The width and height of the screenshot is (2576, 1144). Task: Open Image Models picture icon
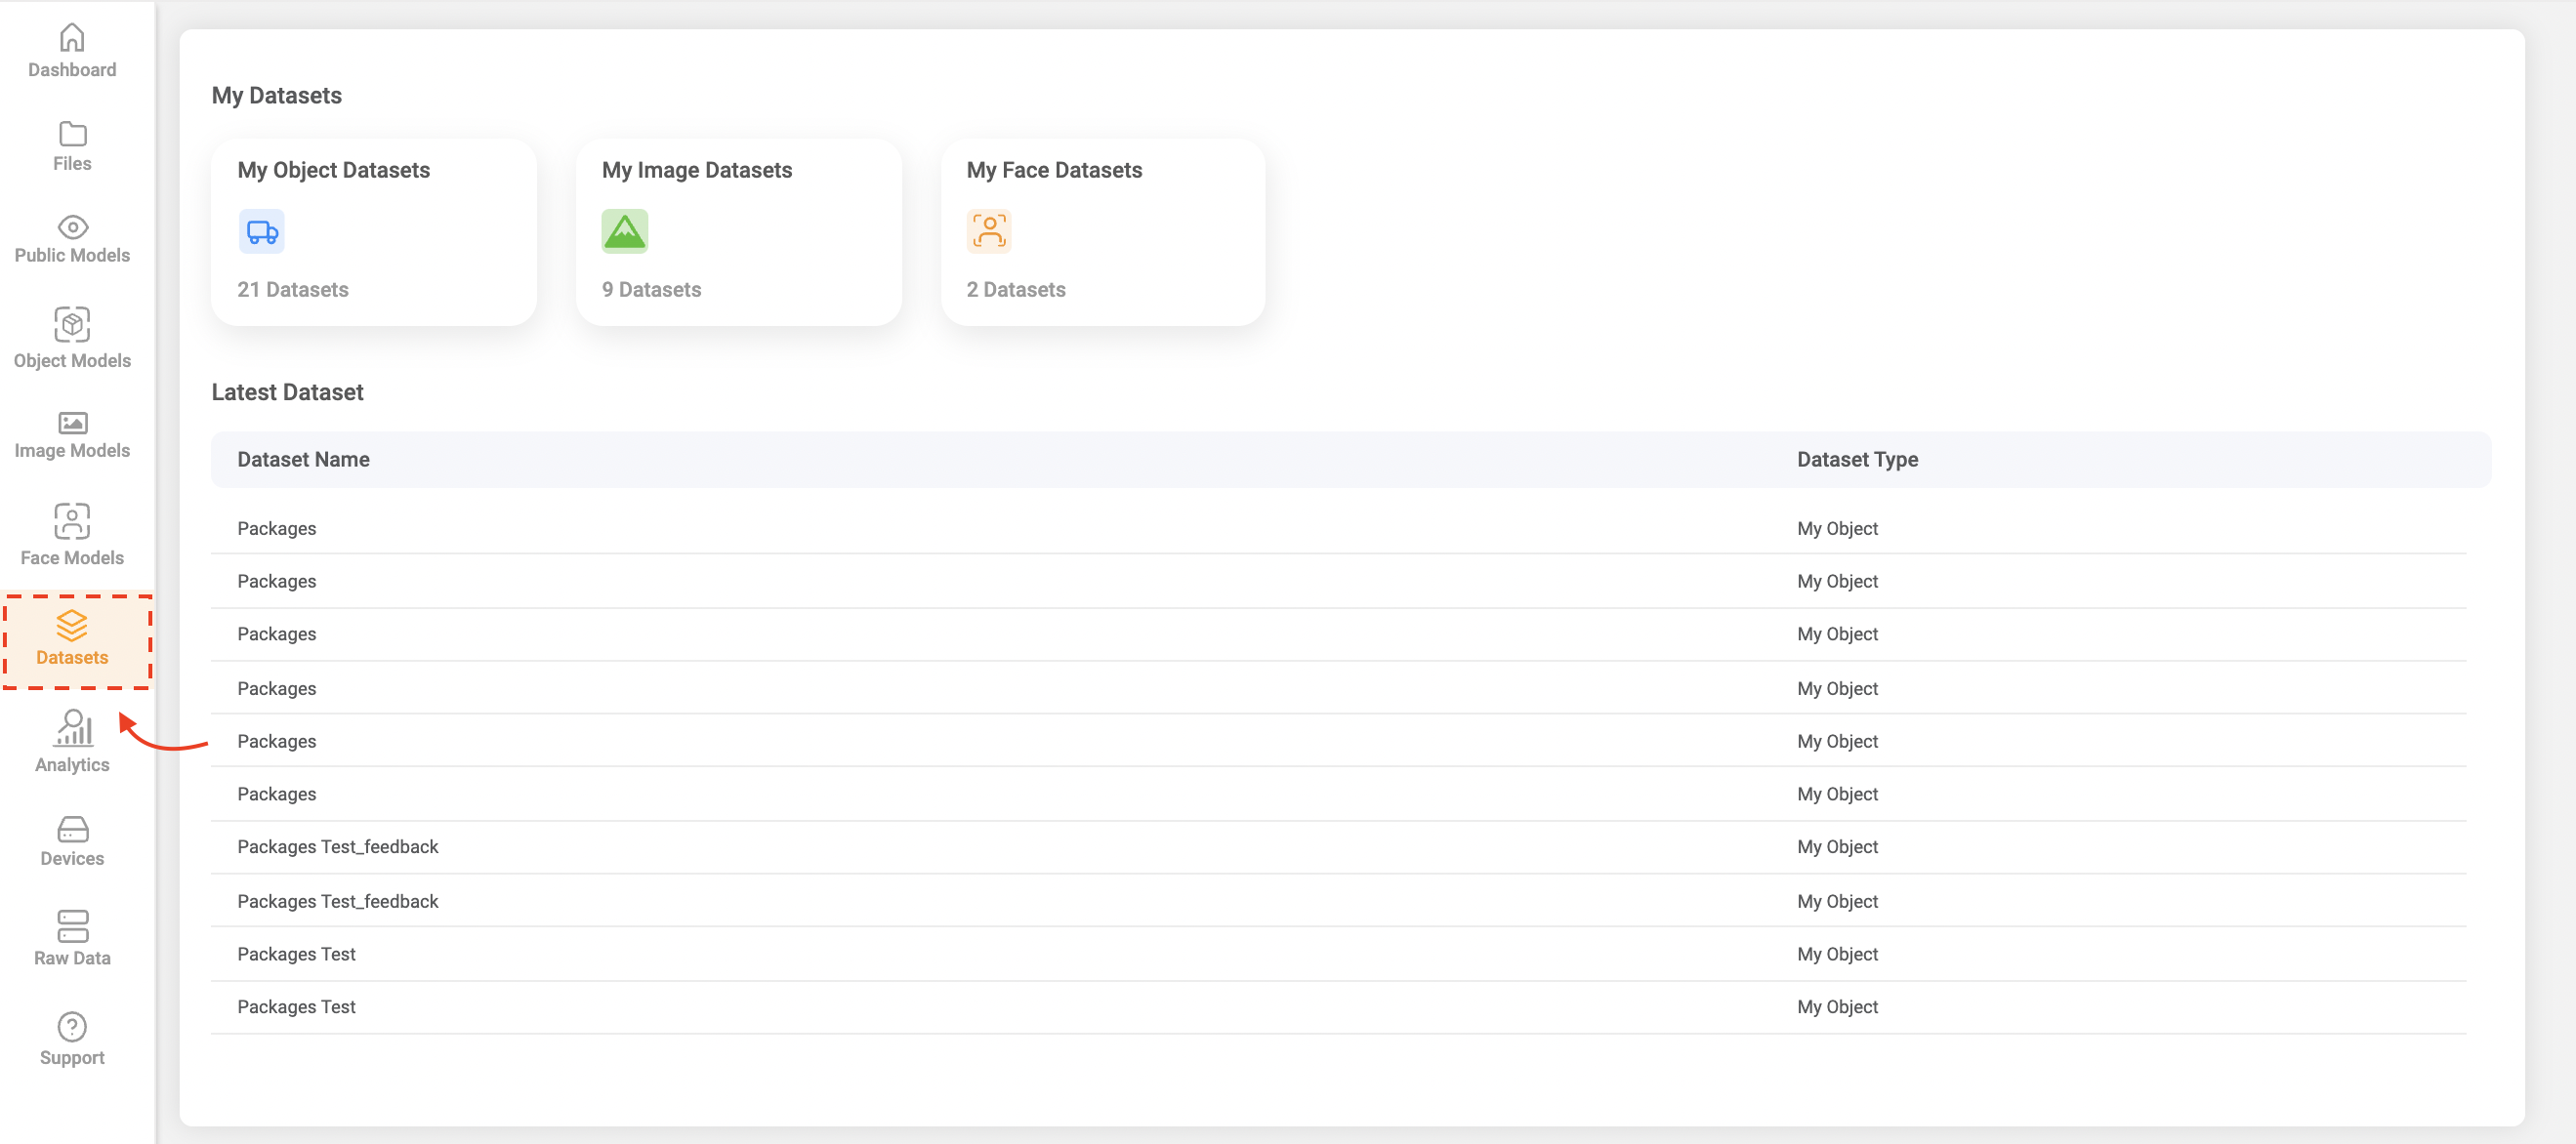(x=72, y=423)
